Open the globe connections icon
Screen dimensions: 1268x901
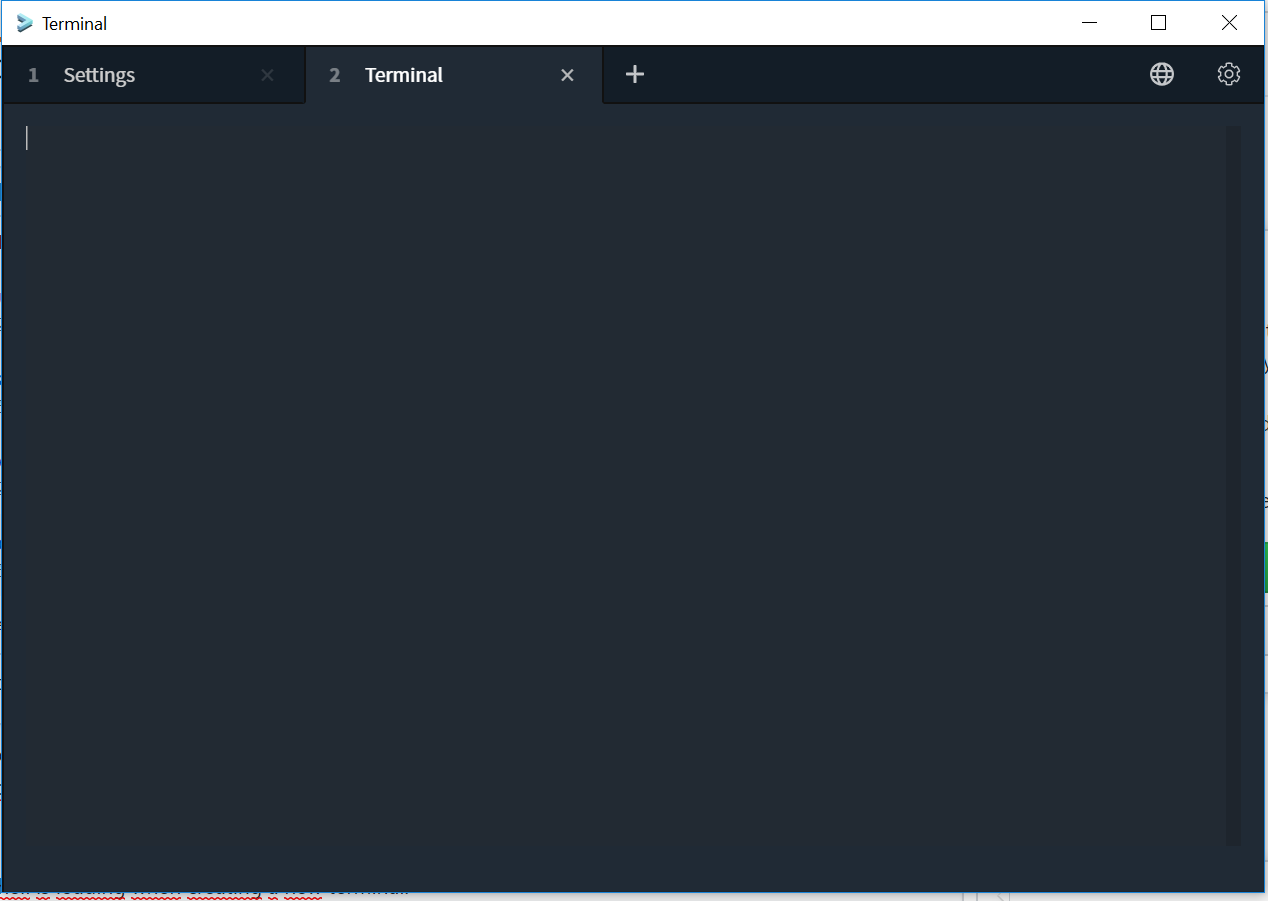[x=1161, y=74]
